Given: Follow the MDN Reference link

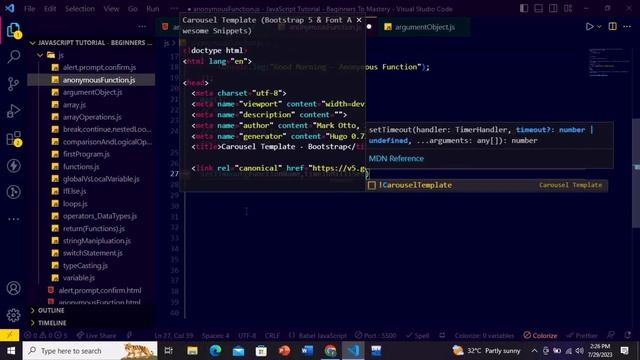Looking at the screenshot, I should (396, 158).
